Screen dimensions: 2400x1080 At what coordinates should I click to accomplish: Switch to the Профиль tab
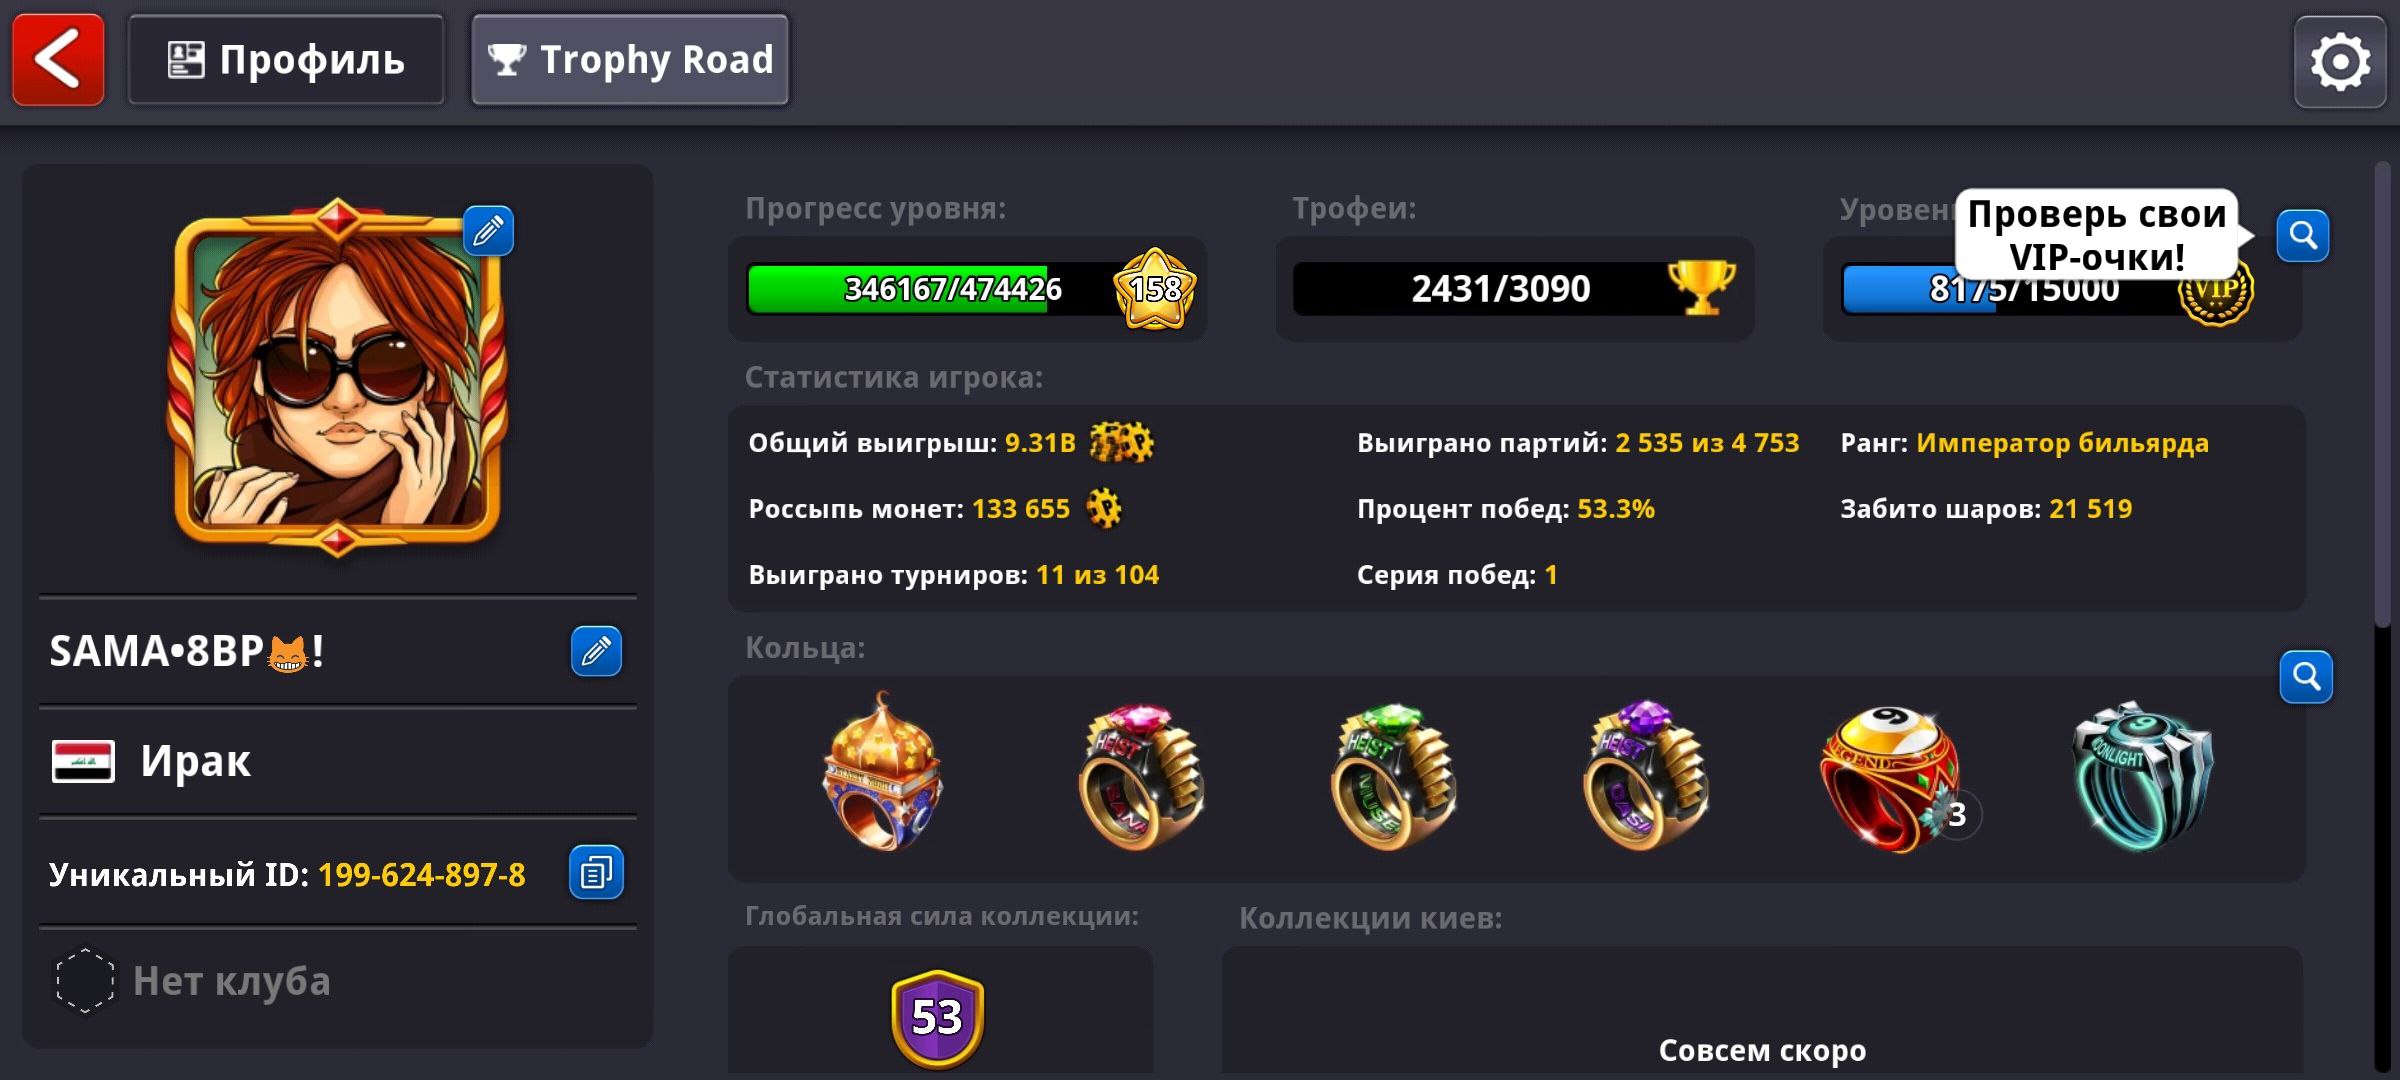coord(286,60)
